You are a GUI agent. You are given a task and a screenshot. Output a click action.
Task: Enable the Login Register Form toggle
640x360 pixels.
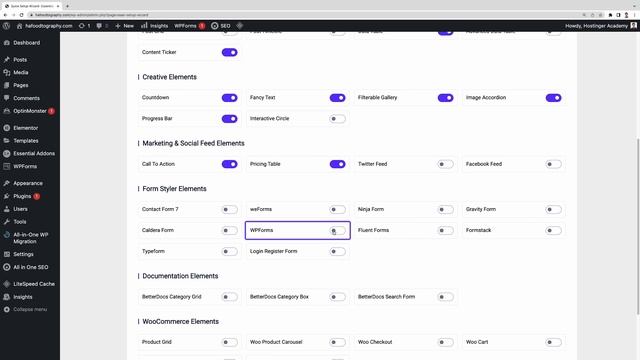(x=338, y=251)
